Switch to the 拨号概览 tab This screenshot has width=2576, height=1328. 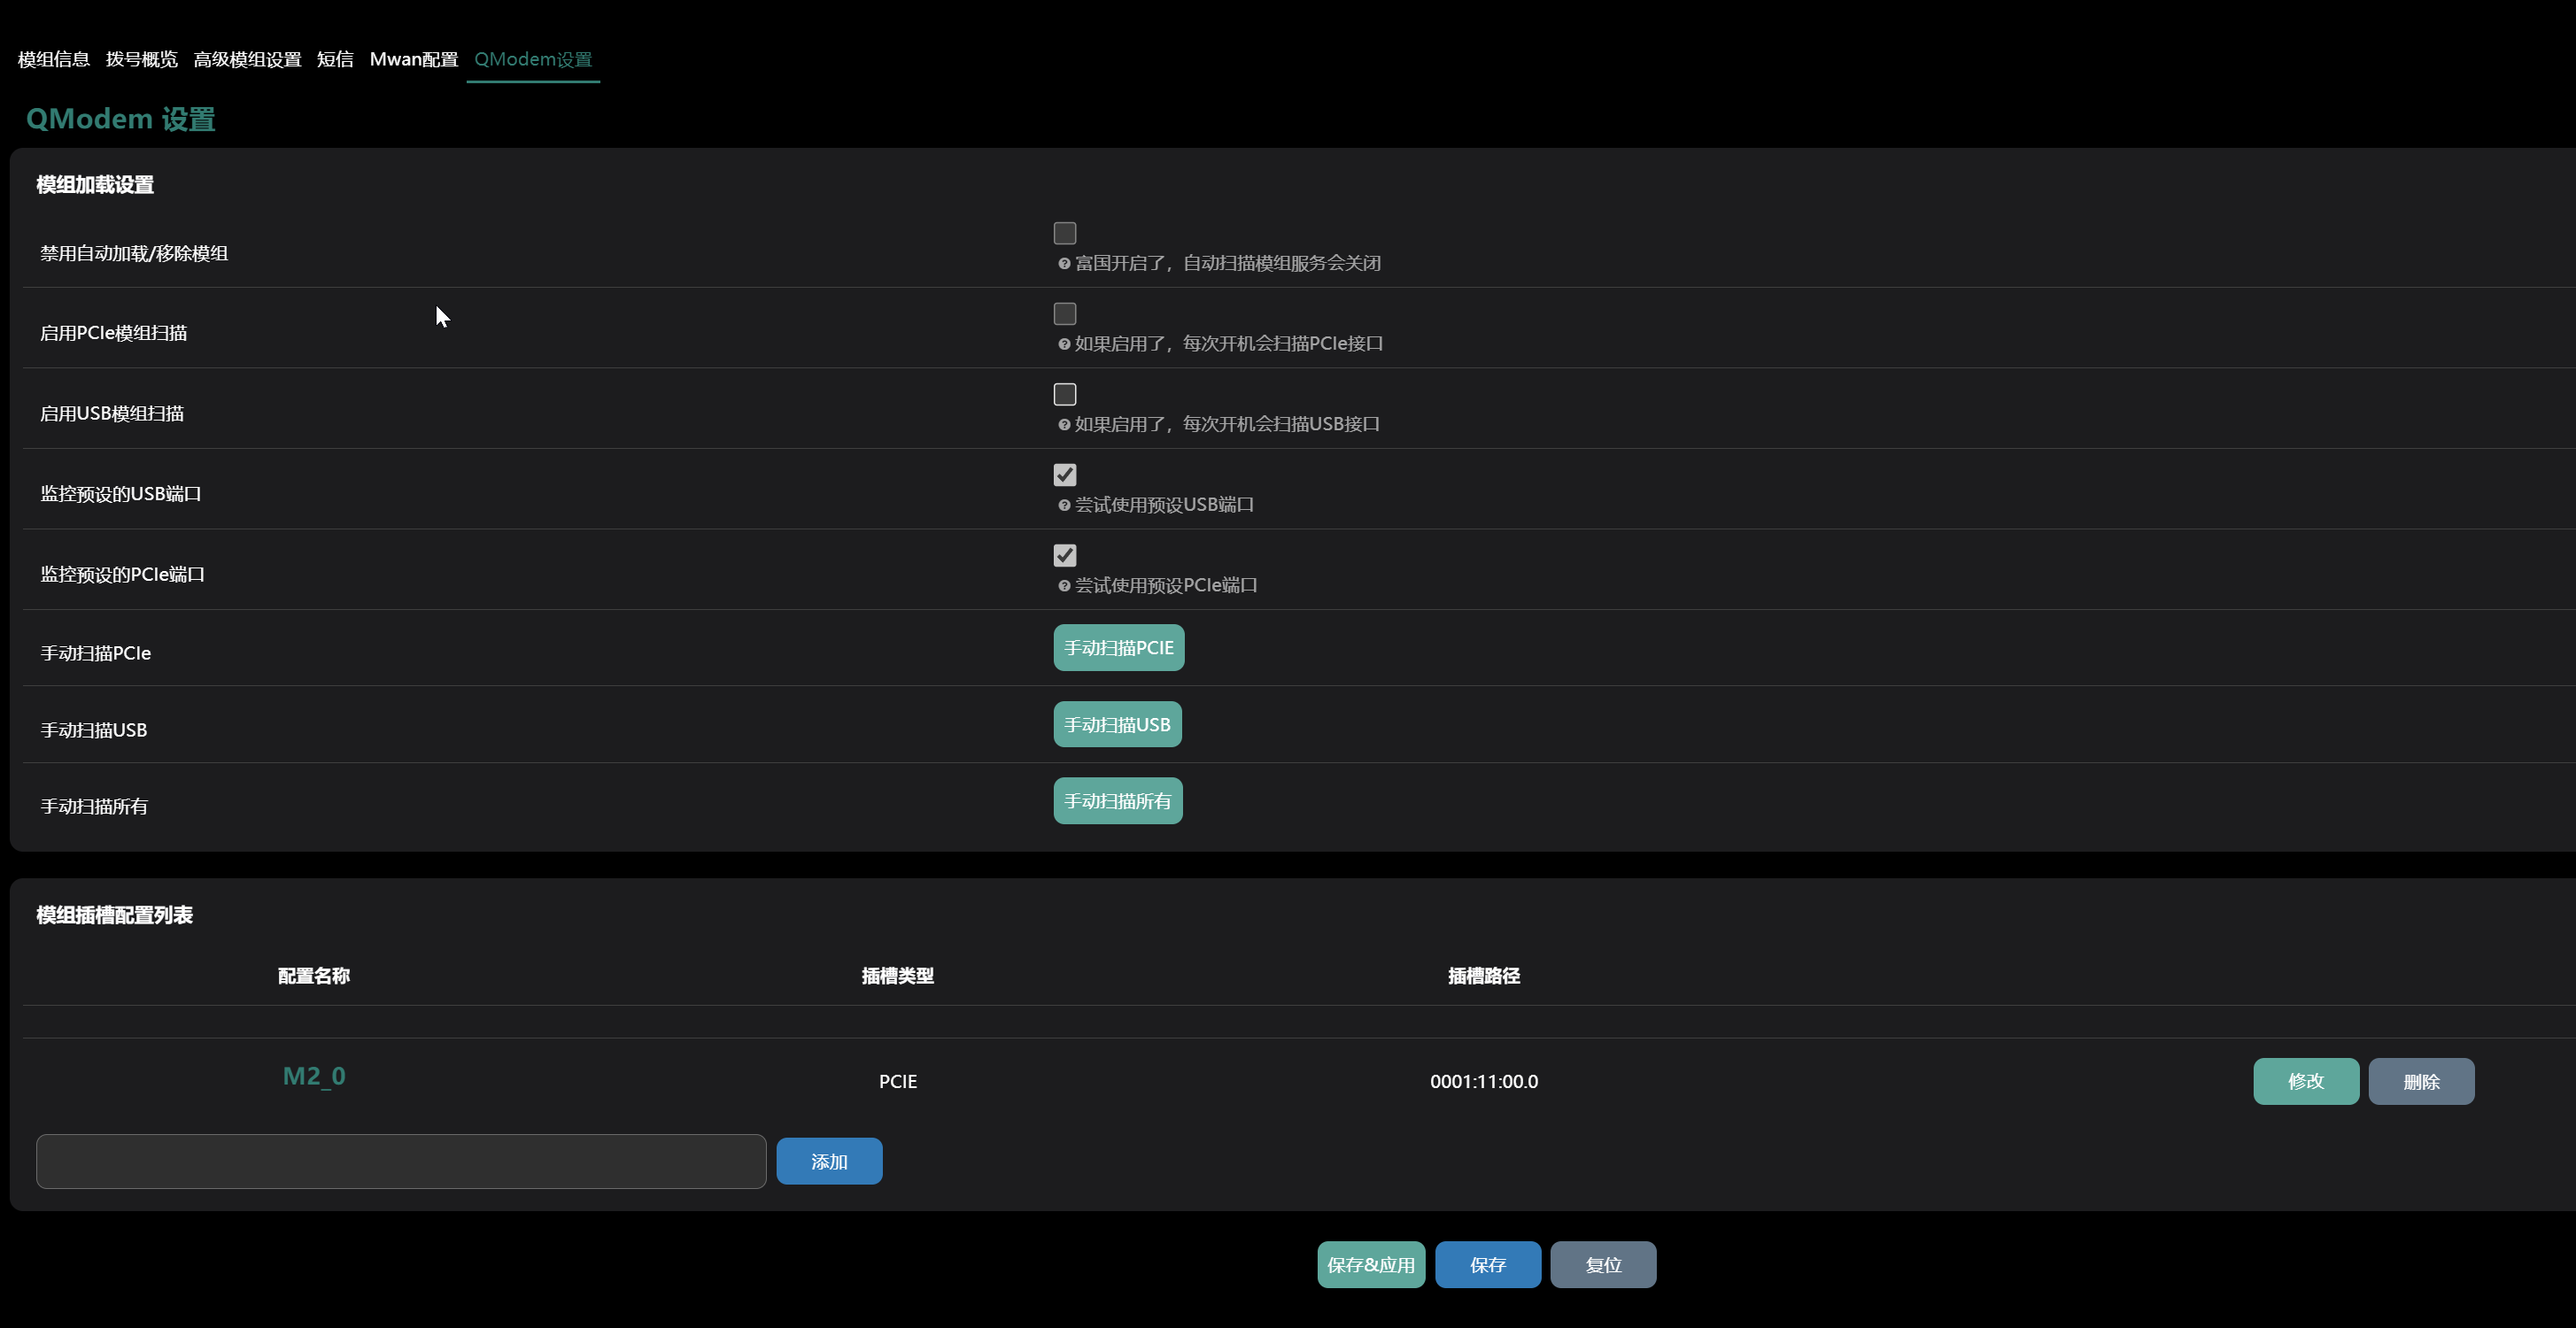[x=142, y=59]
